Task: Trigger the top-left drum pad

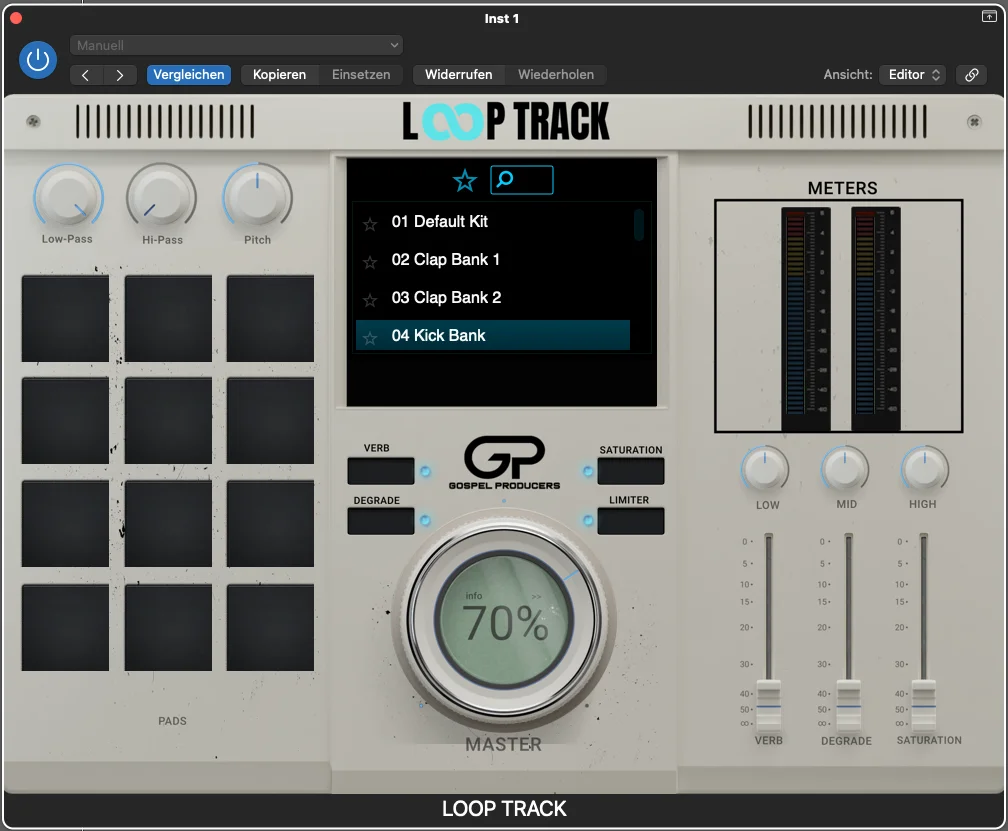Action: (x=66, y=319)
